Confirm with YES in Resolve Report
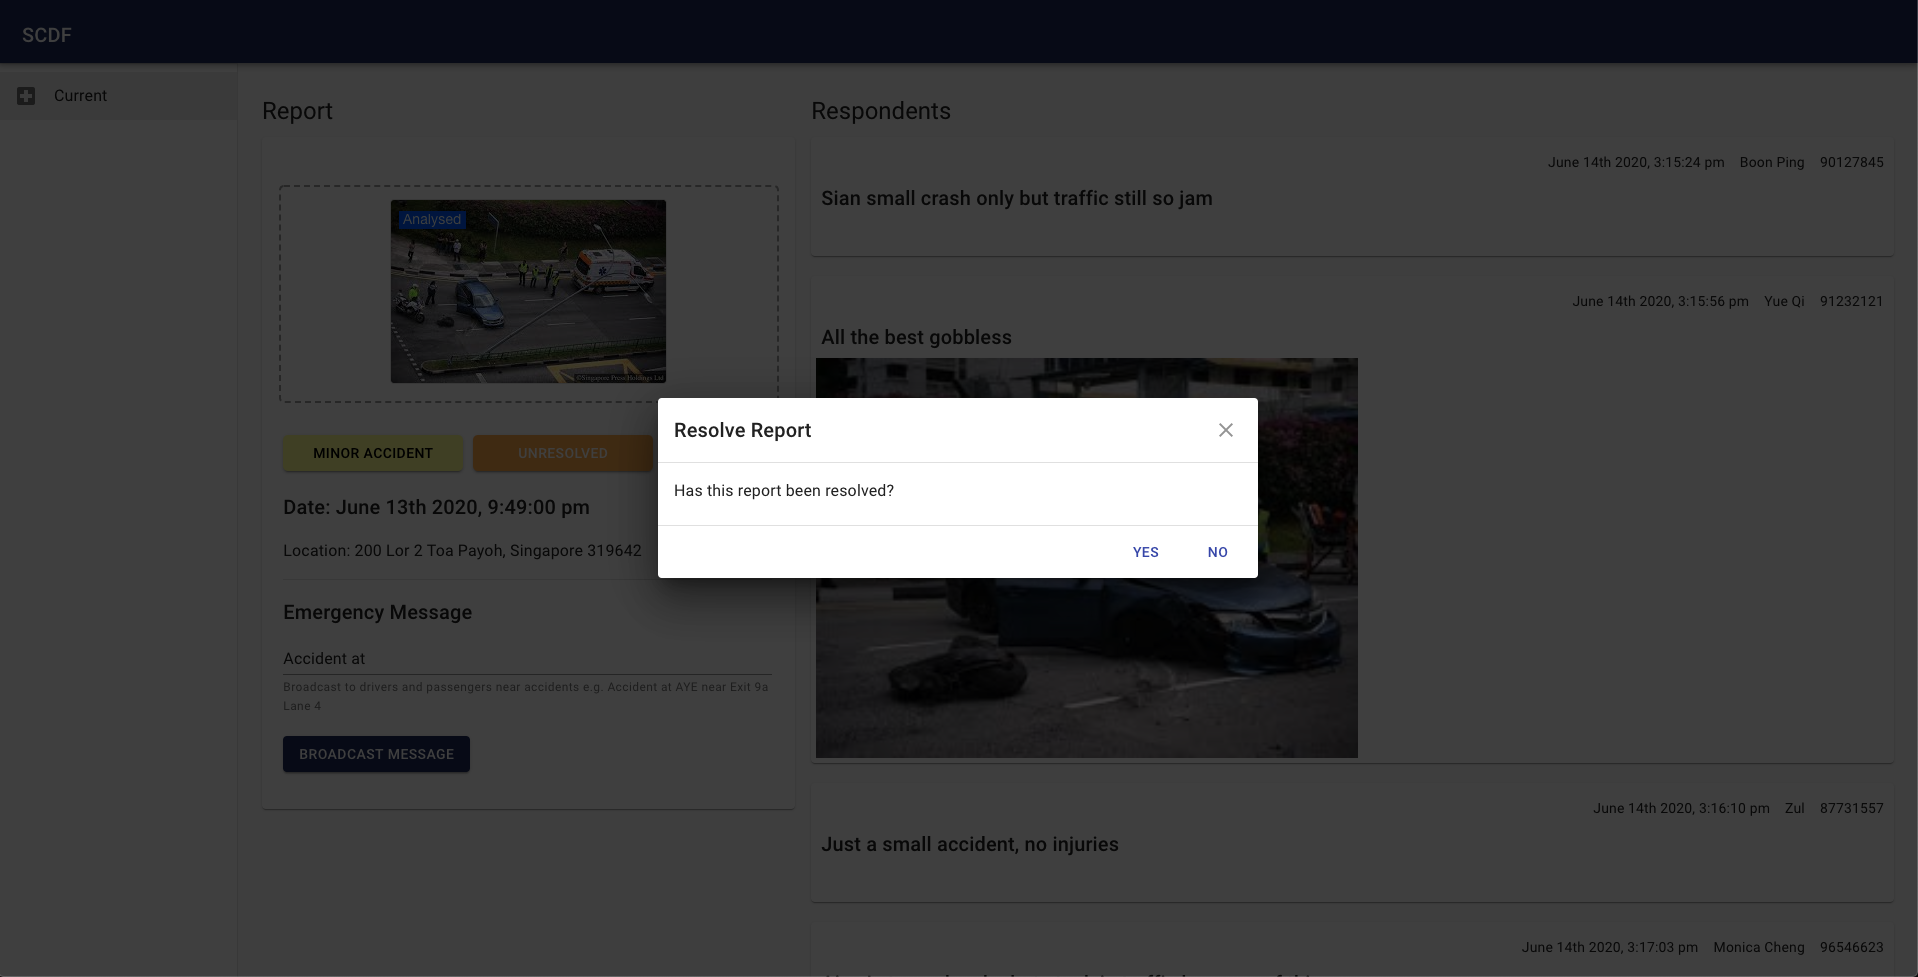 click(x=1146, y=552)
